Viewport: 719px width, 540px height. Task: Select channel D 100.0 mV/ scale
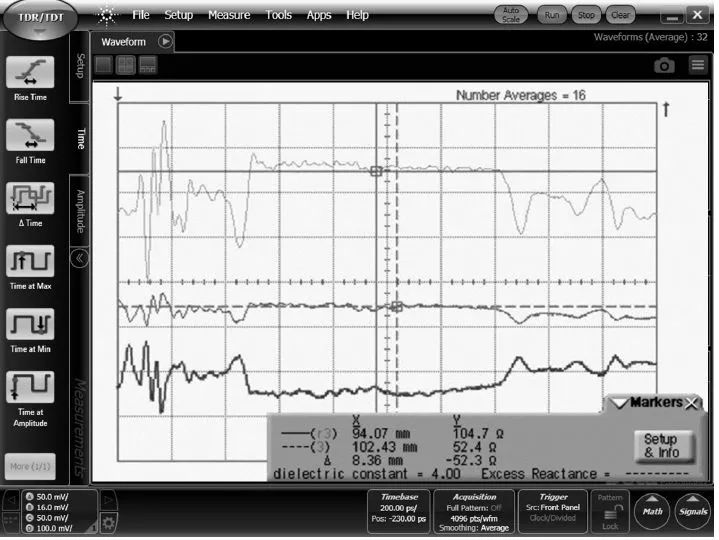[x=49, y=528]
